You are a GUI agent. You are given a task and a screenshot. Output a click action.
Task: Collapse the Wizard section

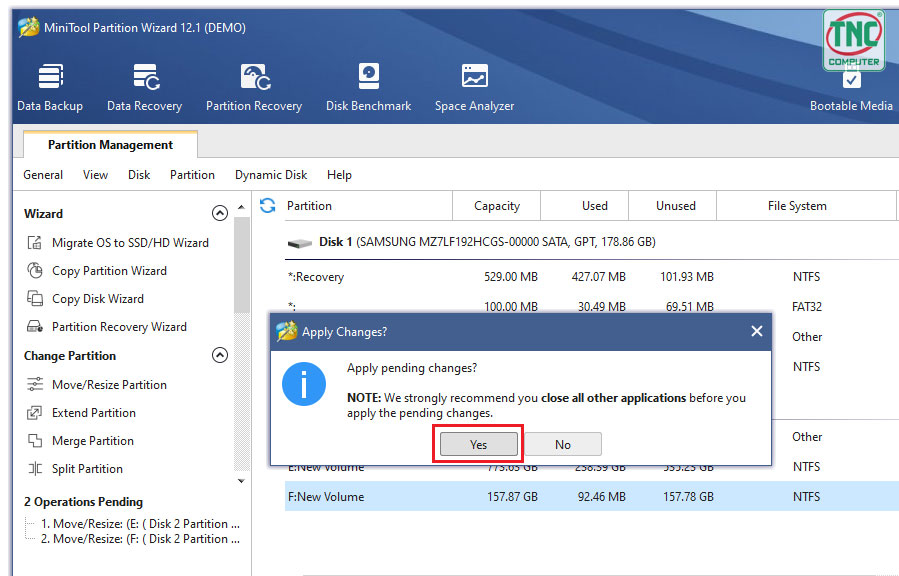(220, 213)
